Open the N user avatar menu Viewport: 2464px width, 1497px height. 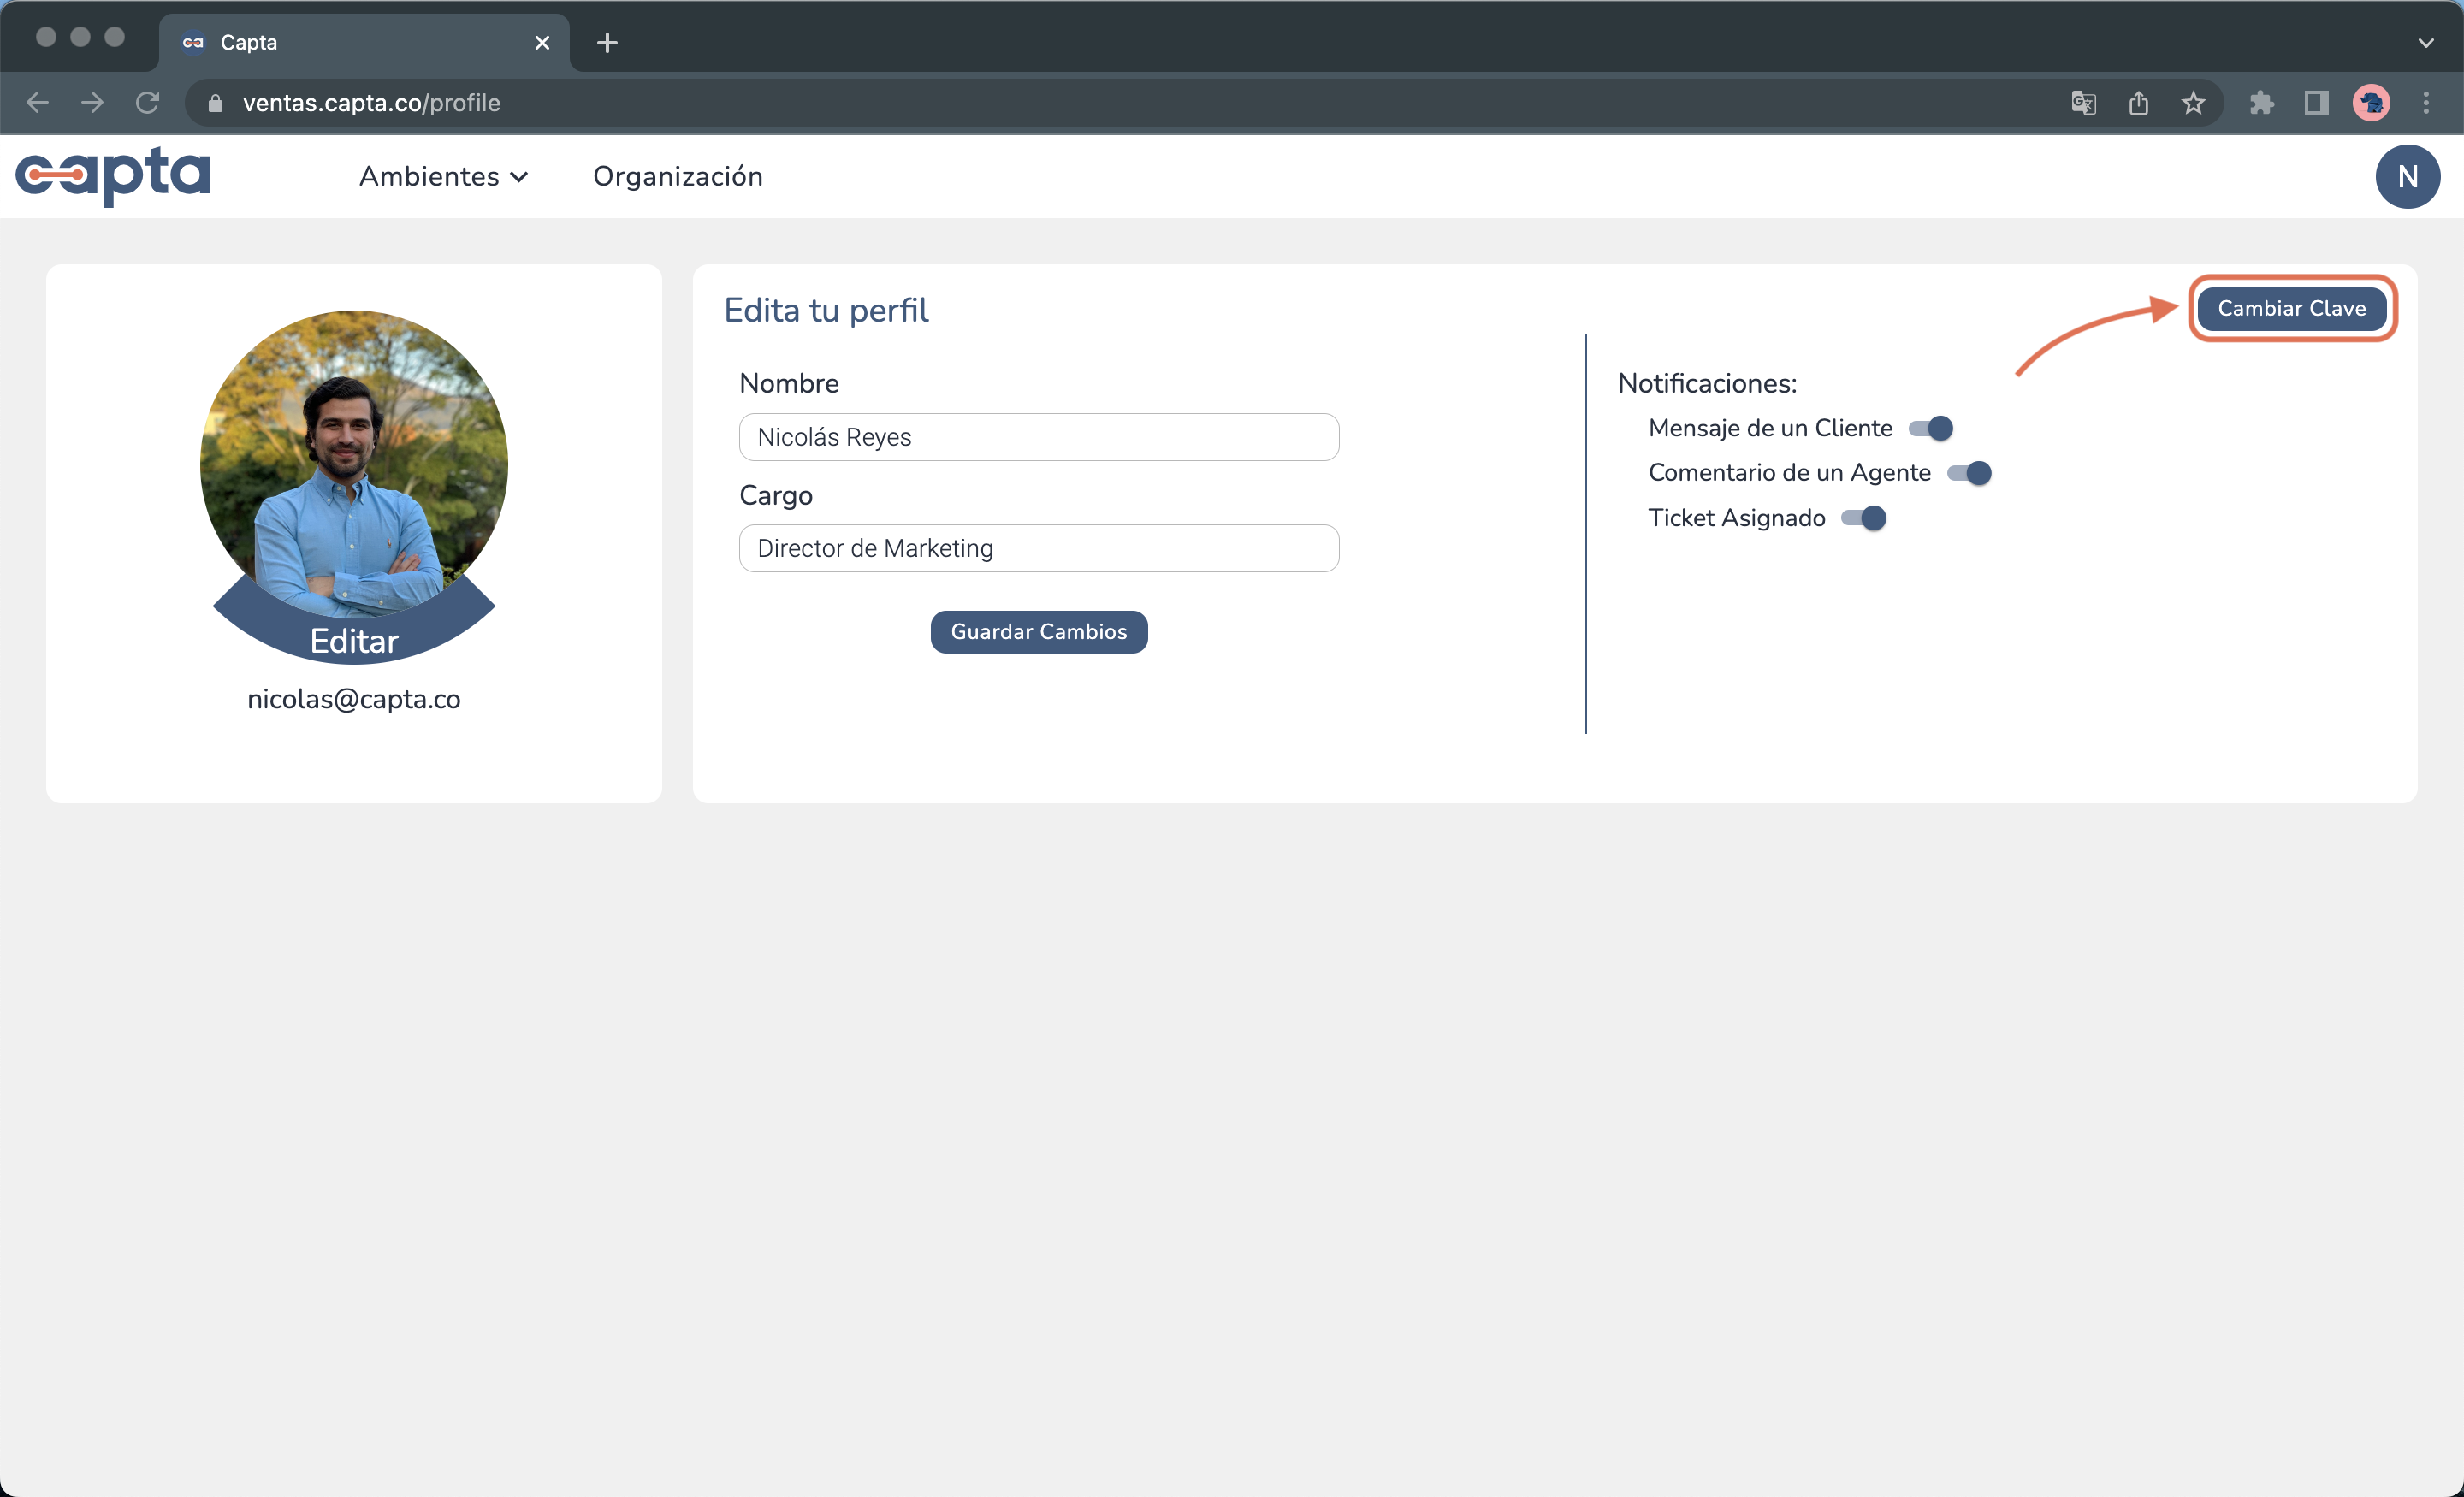pos(2407,177)
